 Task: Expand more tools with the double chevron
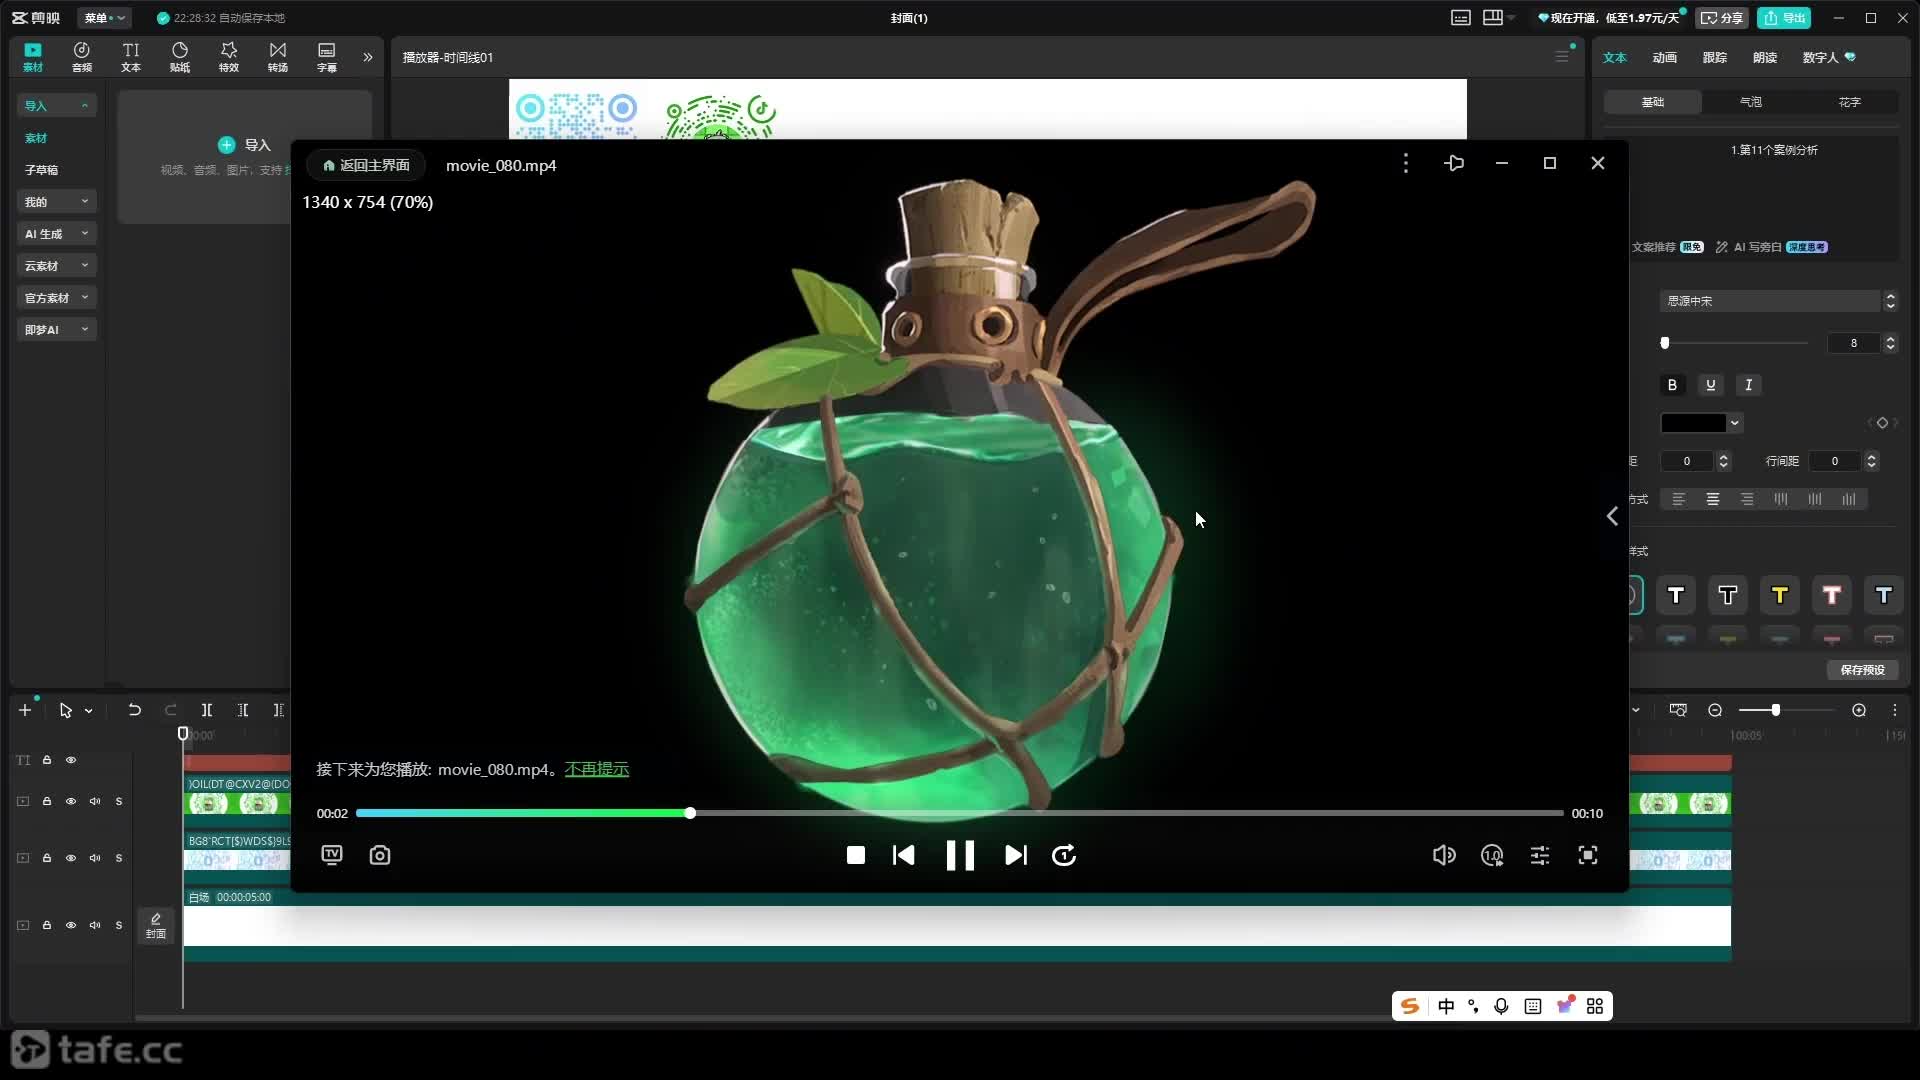coord(368,57)
